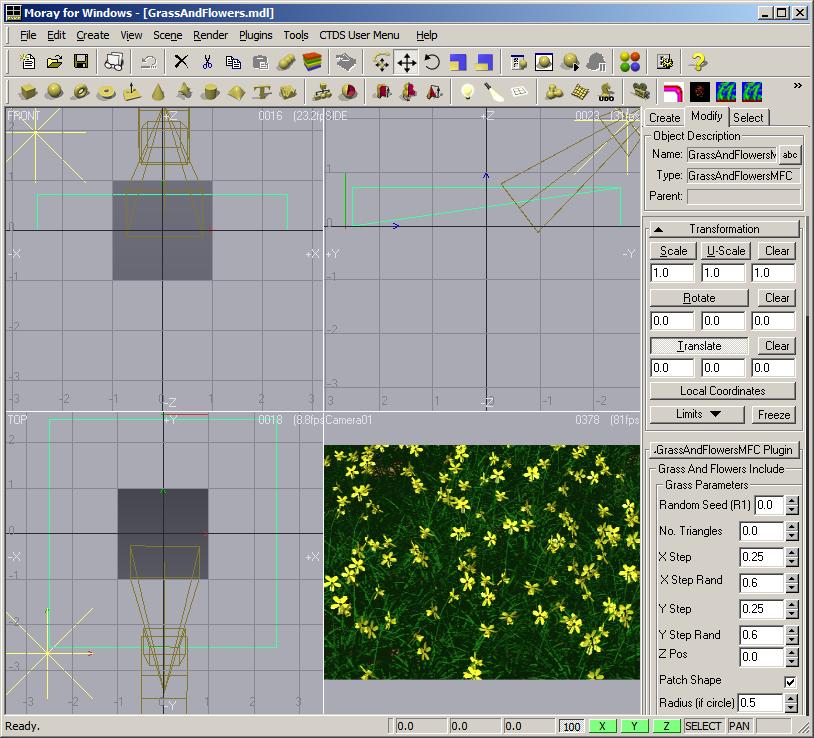Open the Render menu

pyautogui.click(x=210, y=35)
